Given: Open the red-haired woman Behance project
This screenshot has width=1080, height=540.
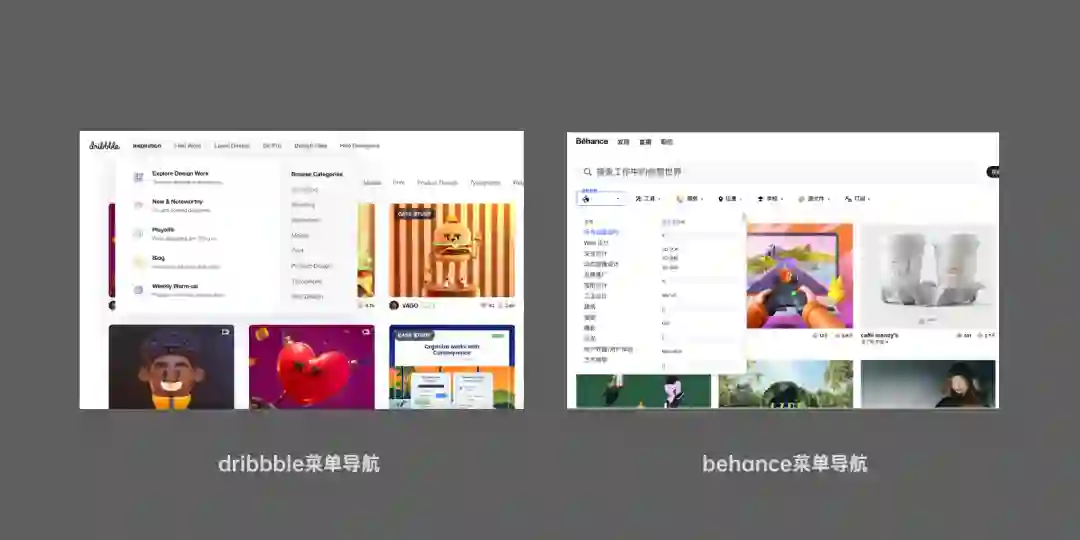Looking at the screenshot, I should pyautogui.click(x=928, y=384).
